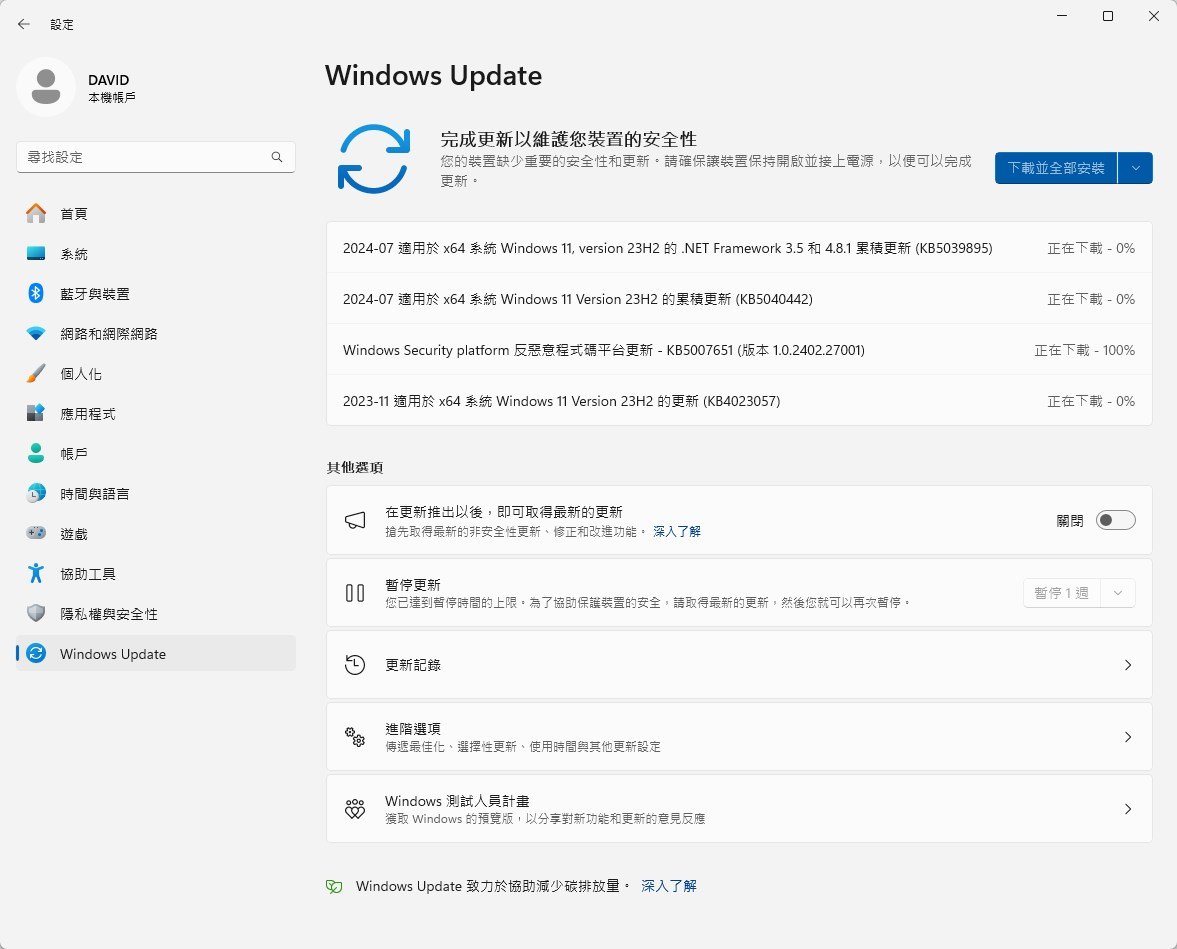Click the 協助工具 accessibility icon
Screen dimensions: 1177x949
pos(36,573)
